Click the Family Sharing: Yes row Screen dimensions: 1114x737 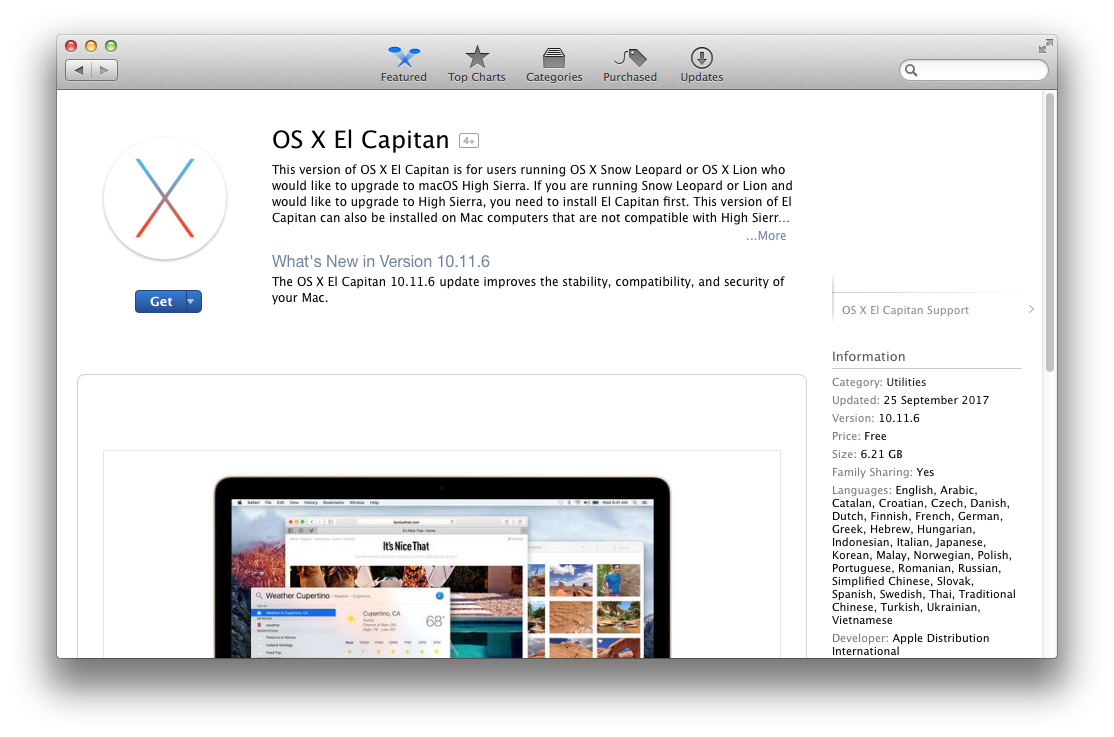883,472
